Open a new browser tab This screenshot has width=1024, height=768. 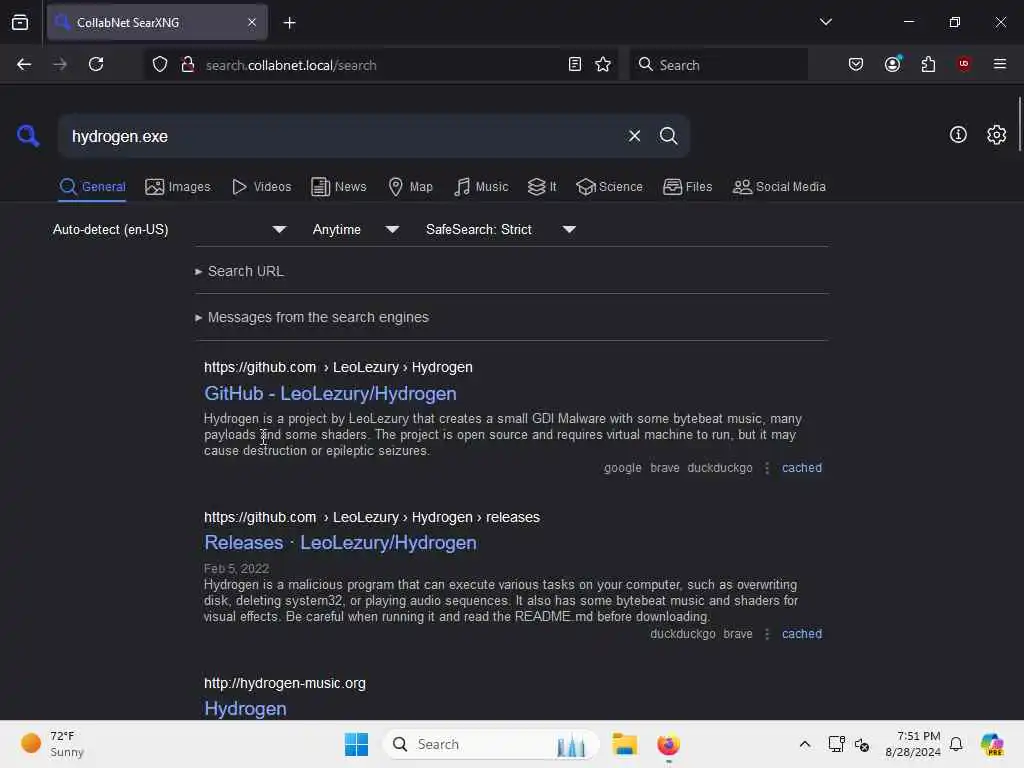(x=289, y=23)
